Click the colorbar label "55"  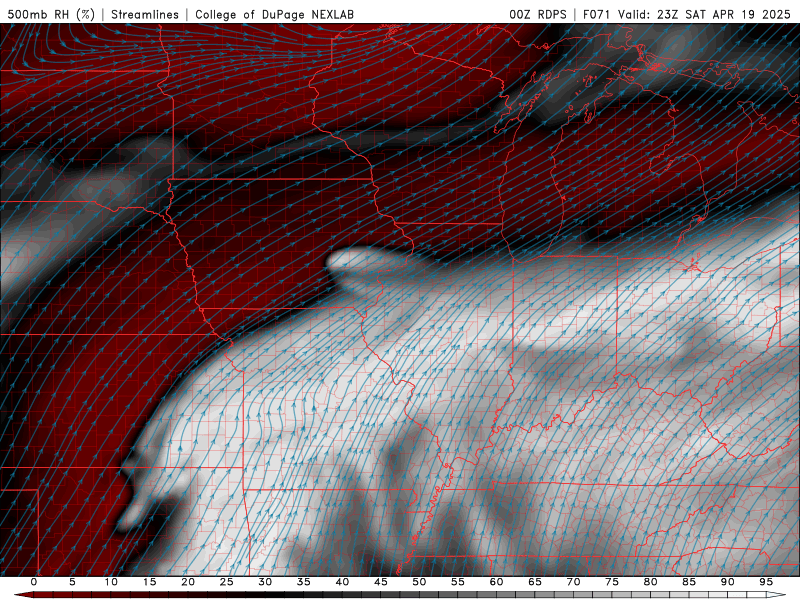coord(458,582)
